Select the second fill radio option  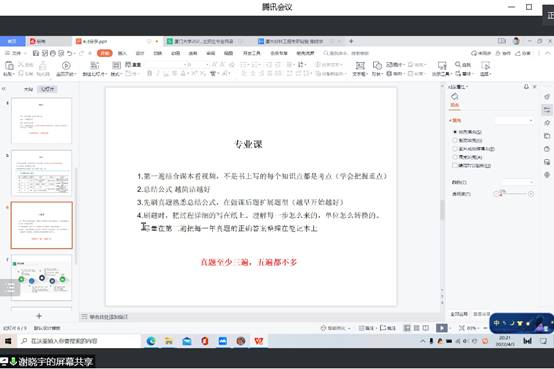click(455, 140)
